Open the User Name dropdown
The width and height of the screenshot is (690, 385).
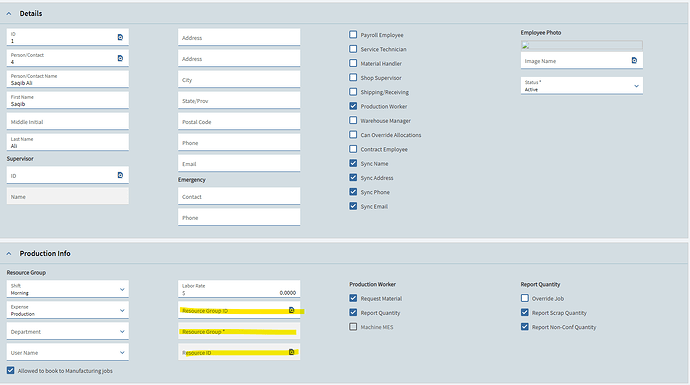[x=68, y=352]
